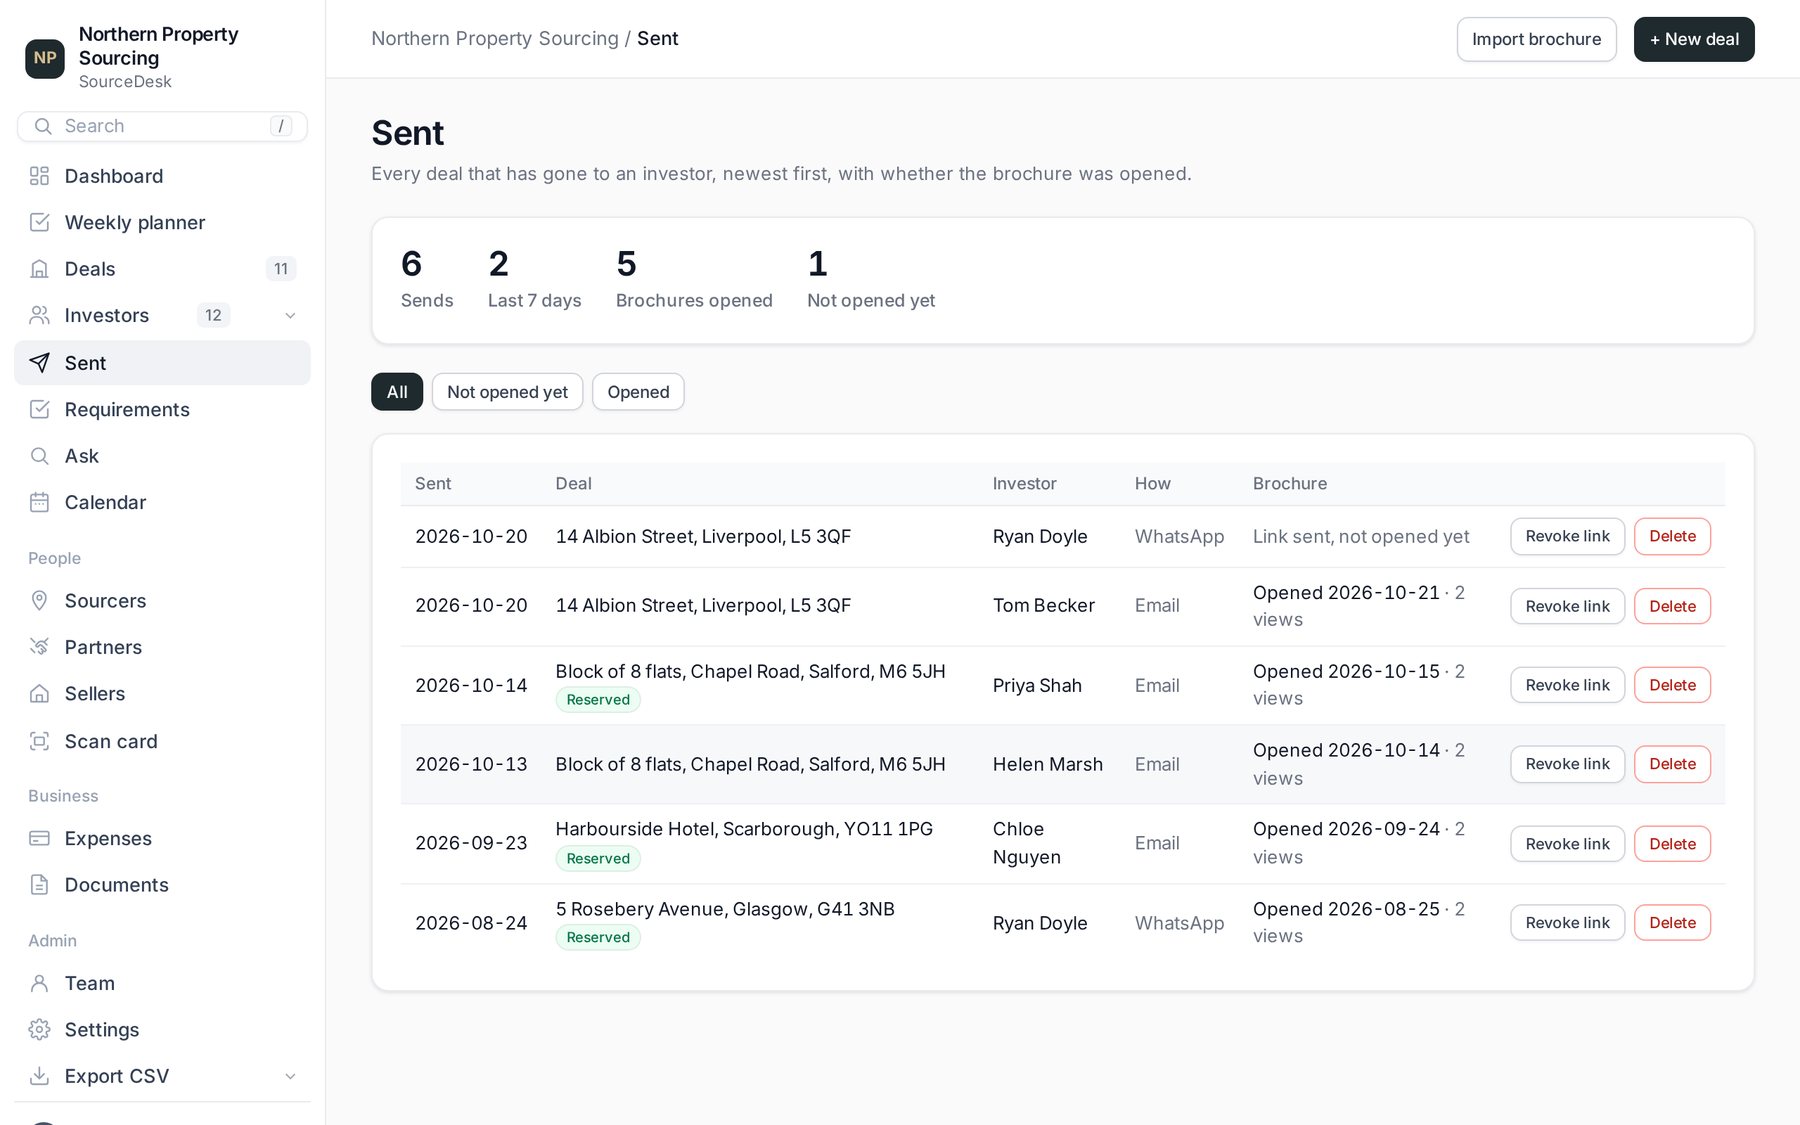This screenshot has height=1125, width=1800.
Task: Expand the Export CSV chevron
Action: click(290, 1077)
